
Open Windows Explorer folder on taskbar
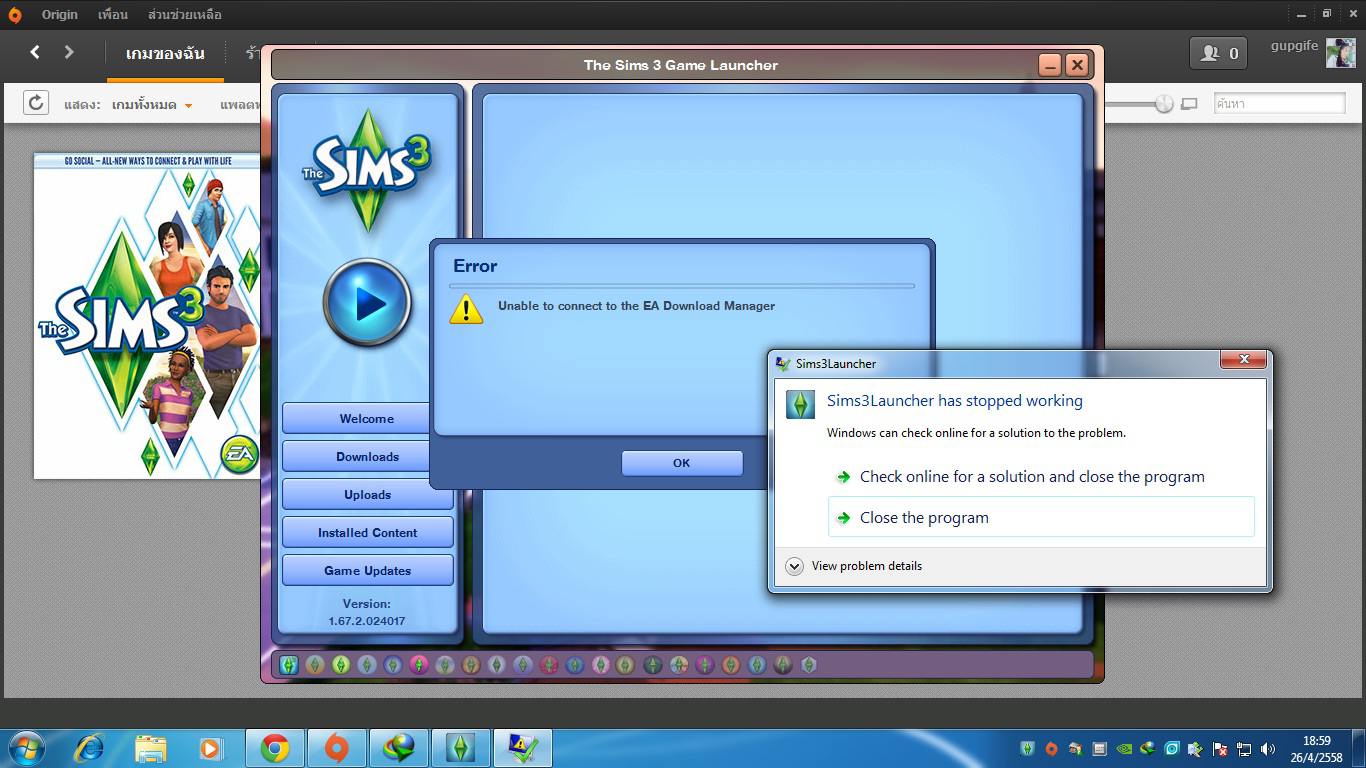click(151, 748)
